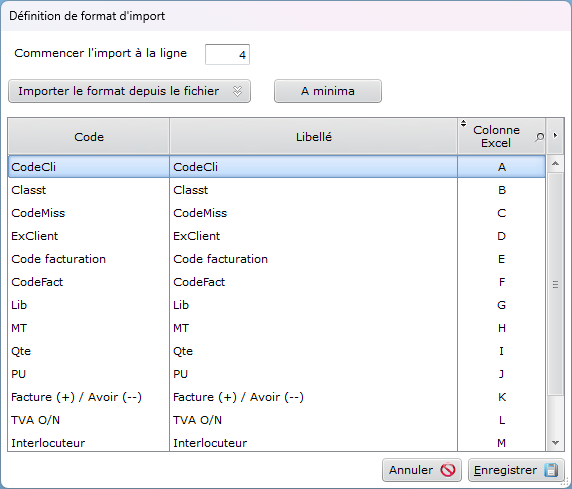Select the Lib cell in Code column
The height and width of the screenshot is (489, 572).
click(x=89, y=305)
